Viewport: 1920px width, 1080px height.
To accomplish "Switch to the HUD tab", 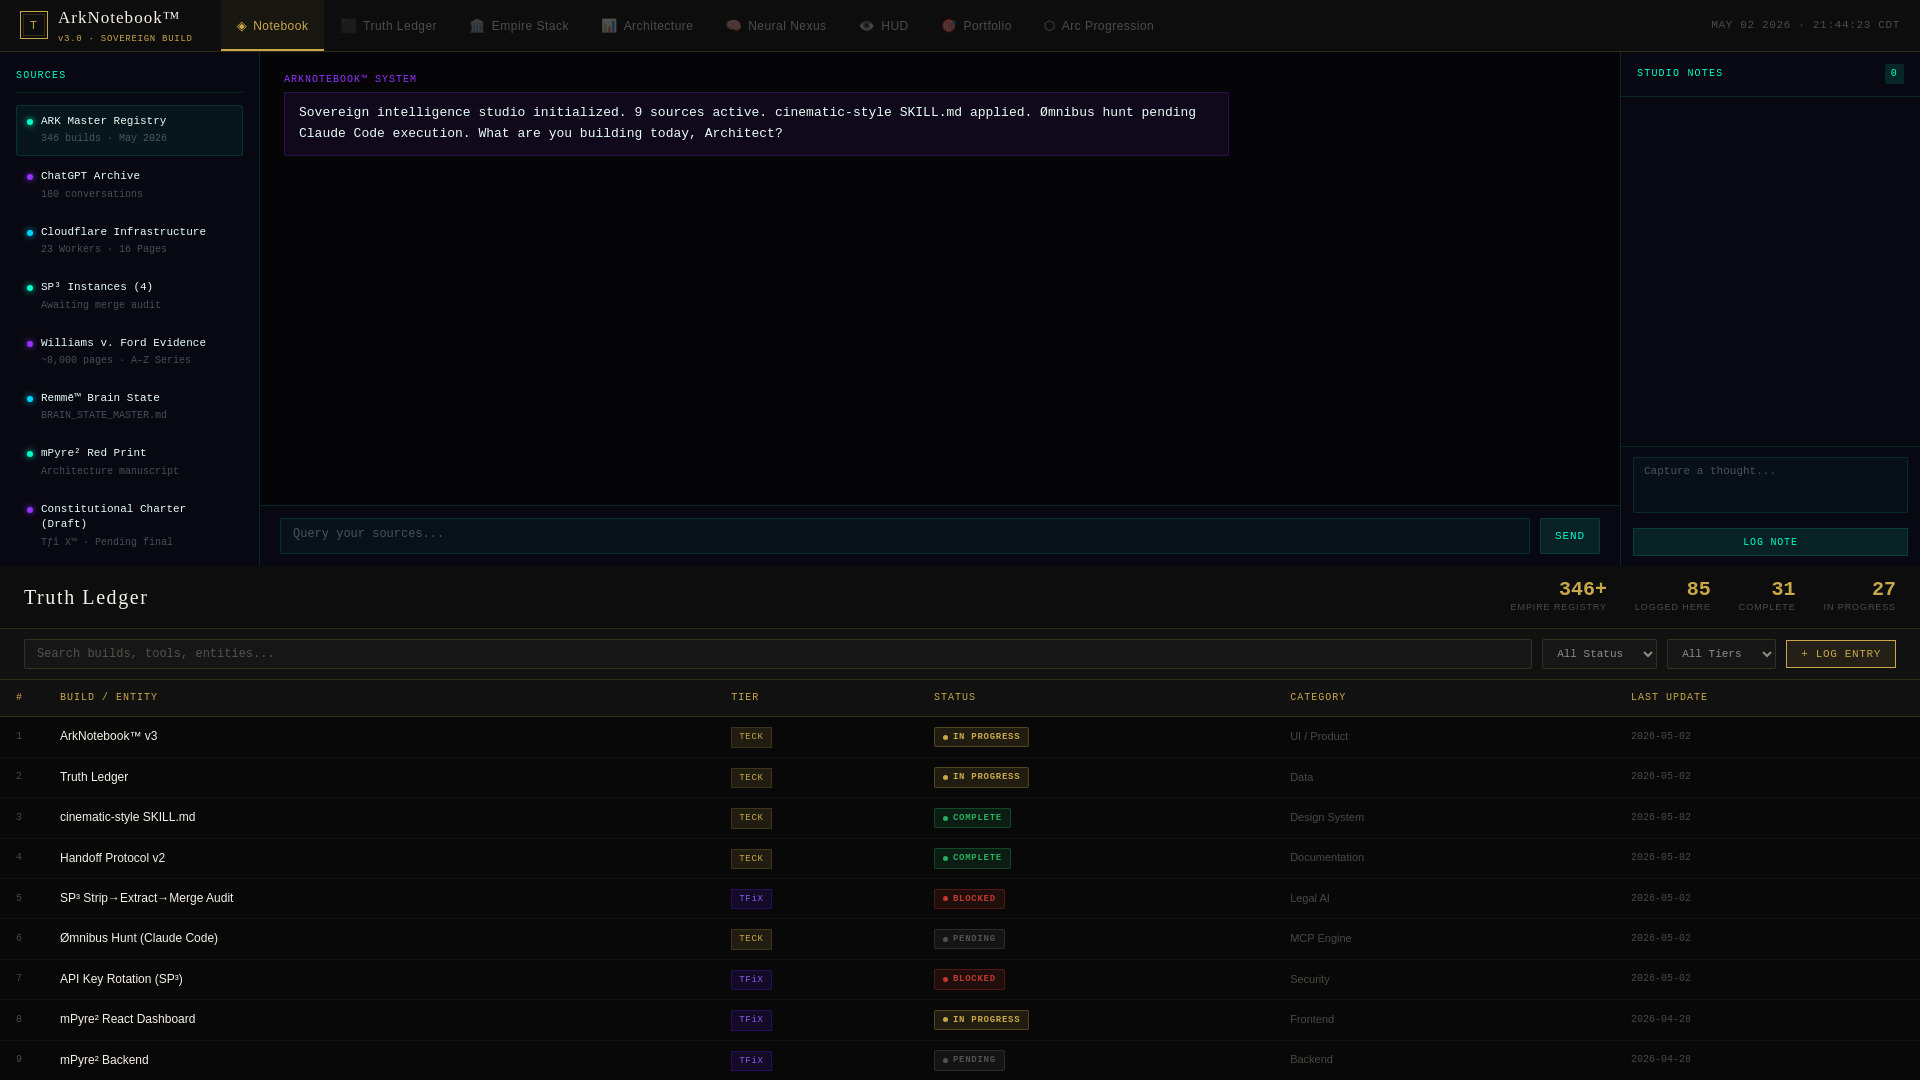I will pos(884,26).
